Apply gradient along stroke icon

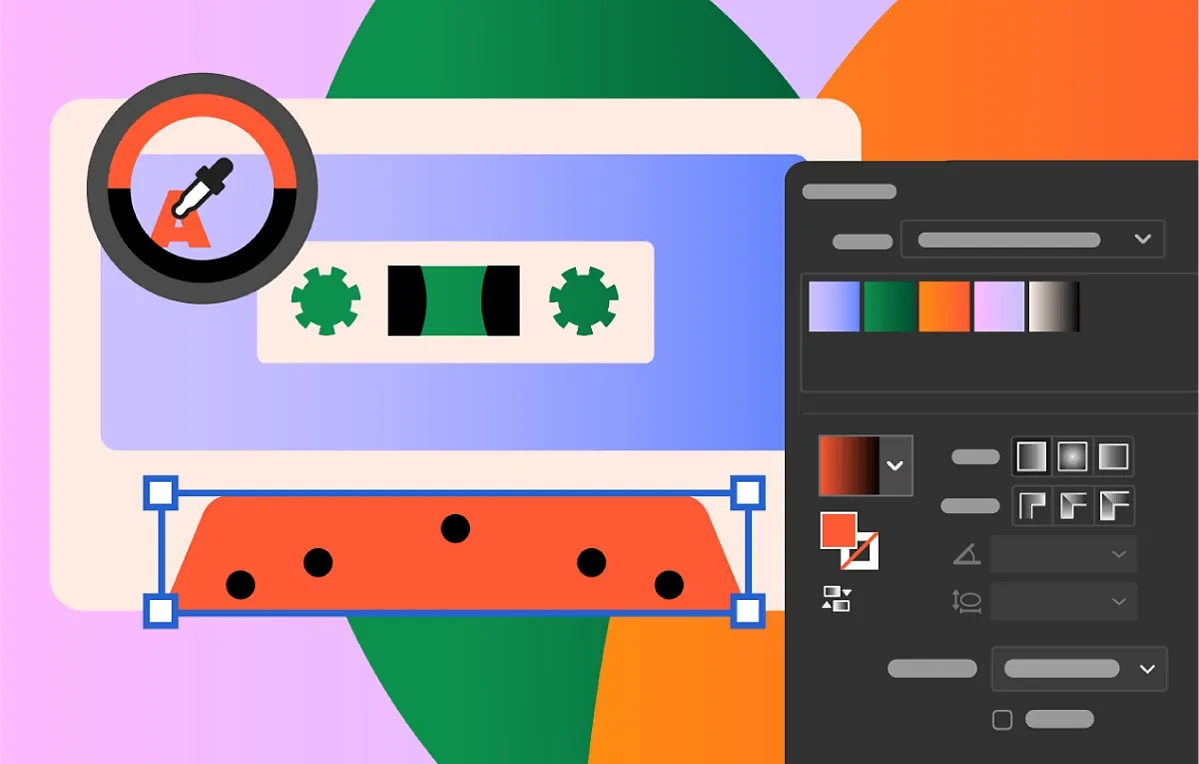[1072, 506]
